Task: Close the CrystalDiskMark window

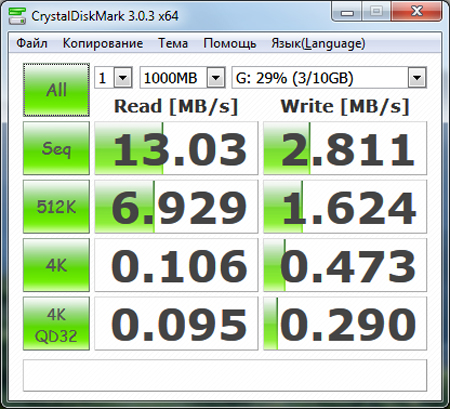Action: [417, 12]
